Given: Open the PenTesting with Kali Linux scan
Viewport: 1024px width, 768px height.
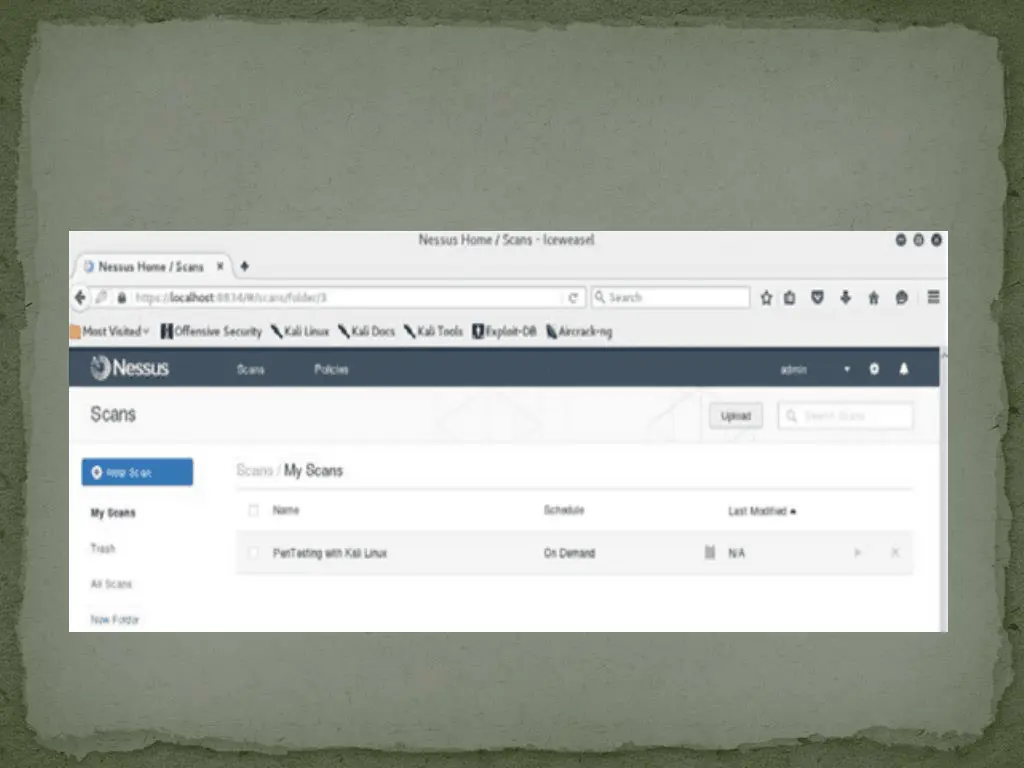Looking at the screenshot, I should pos(330,553).
